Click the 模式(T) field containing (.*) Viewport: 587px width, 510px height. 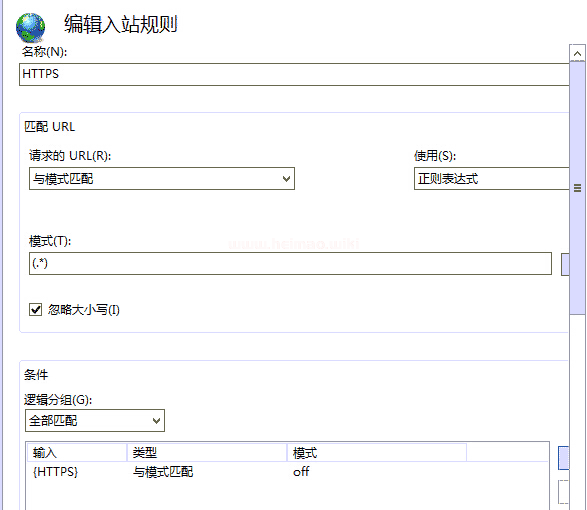[290, 263]
